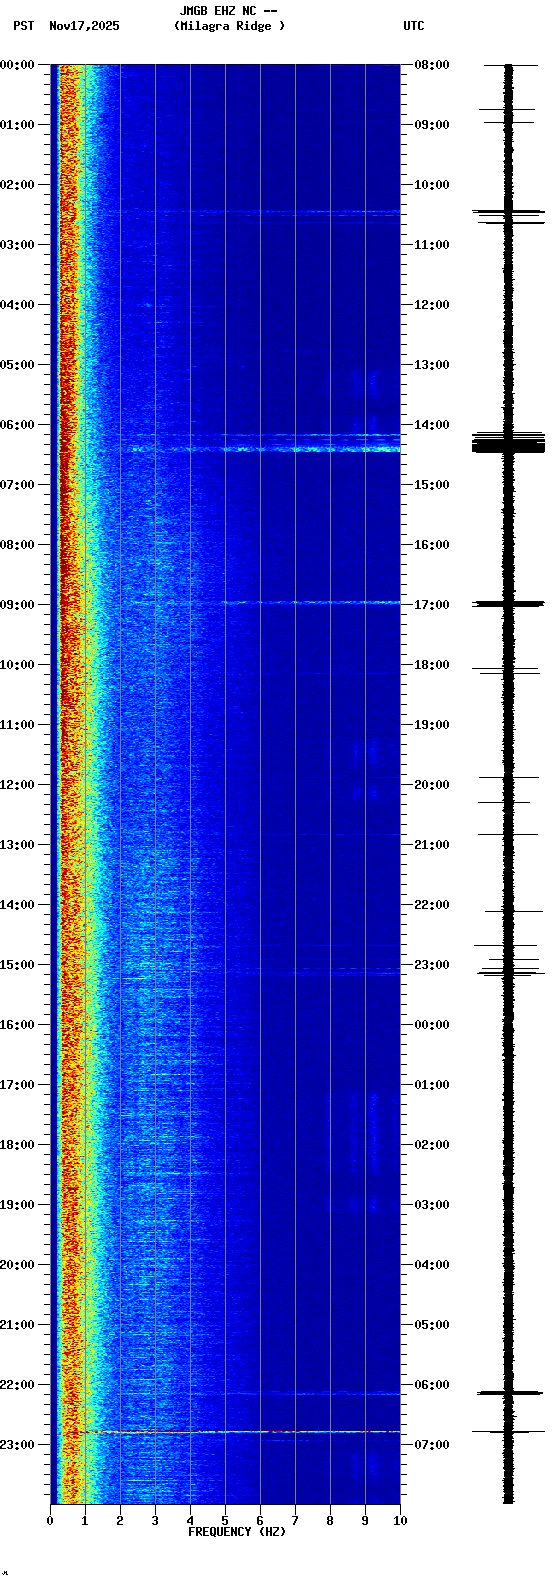Click the seismogram spike near 06:10 UTC
This screenshot has height=1584, width=552.
pyautogui.click(x=508, y=1392)
